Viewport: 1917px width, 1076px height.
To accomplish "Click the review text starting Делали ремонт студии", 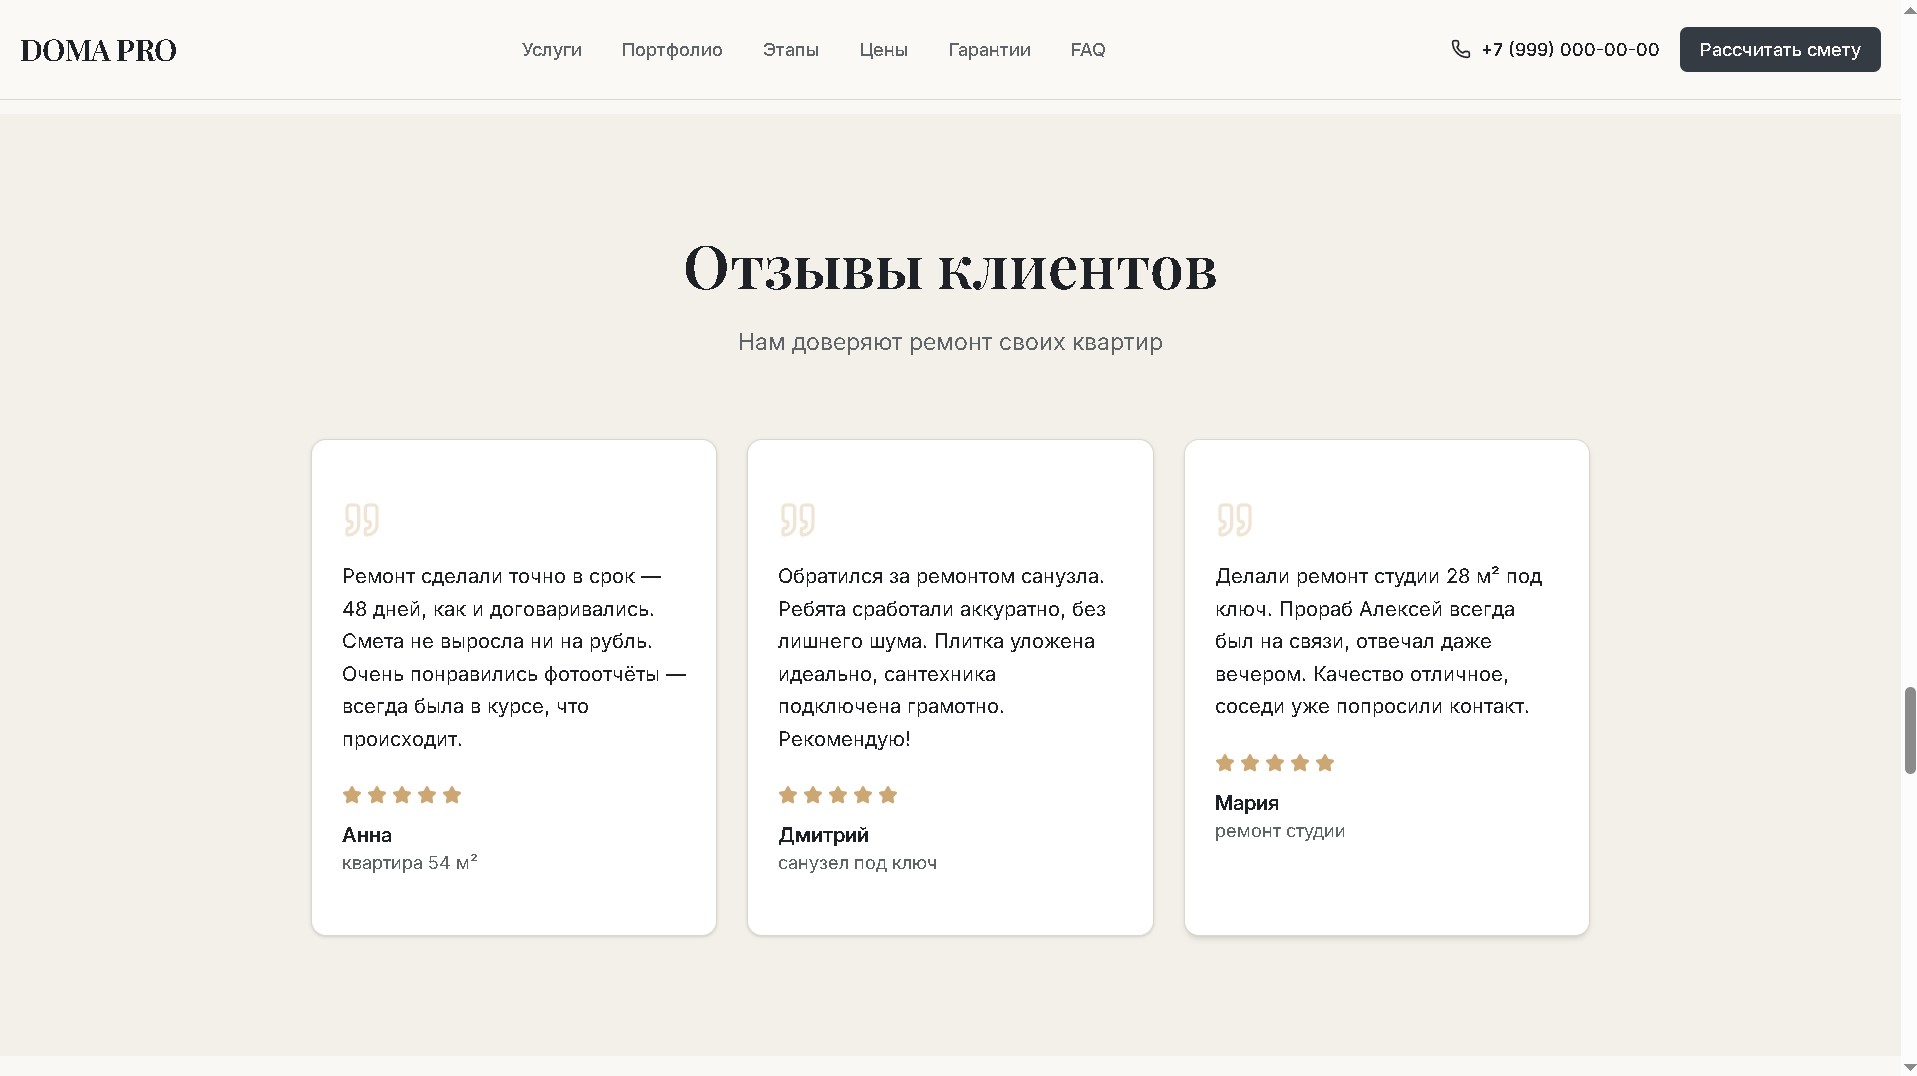I will [x=1378, y=641].
